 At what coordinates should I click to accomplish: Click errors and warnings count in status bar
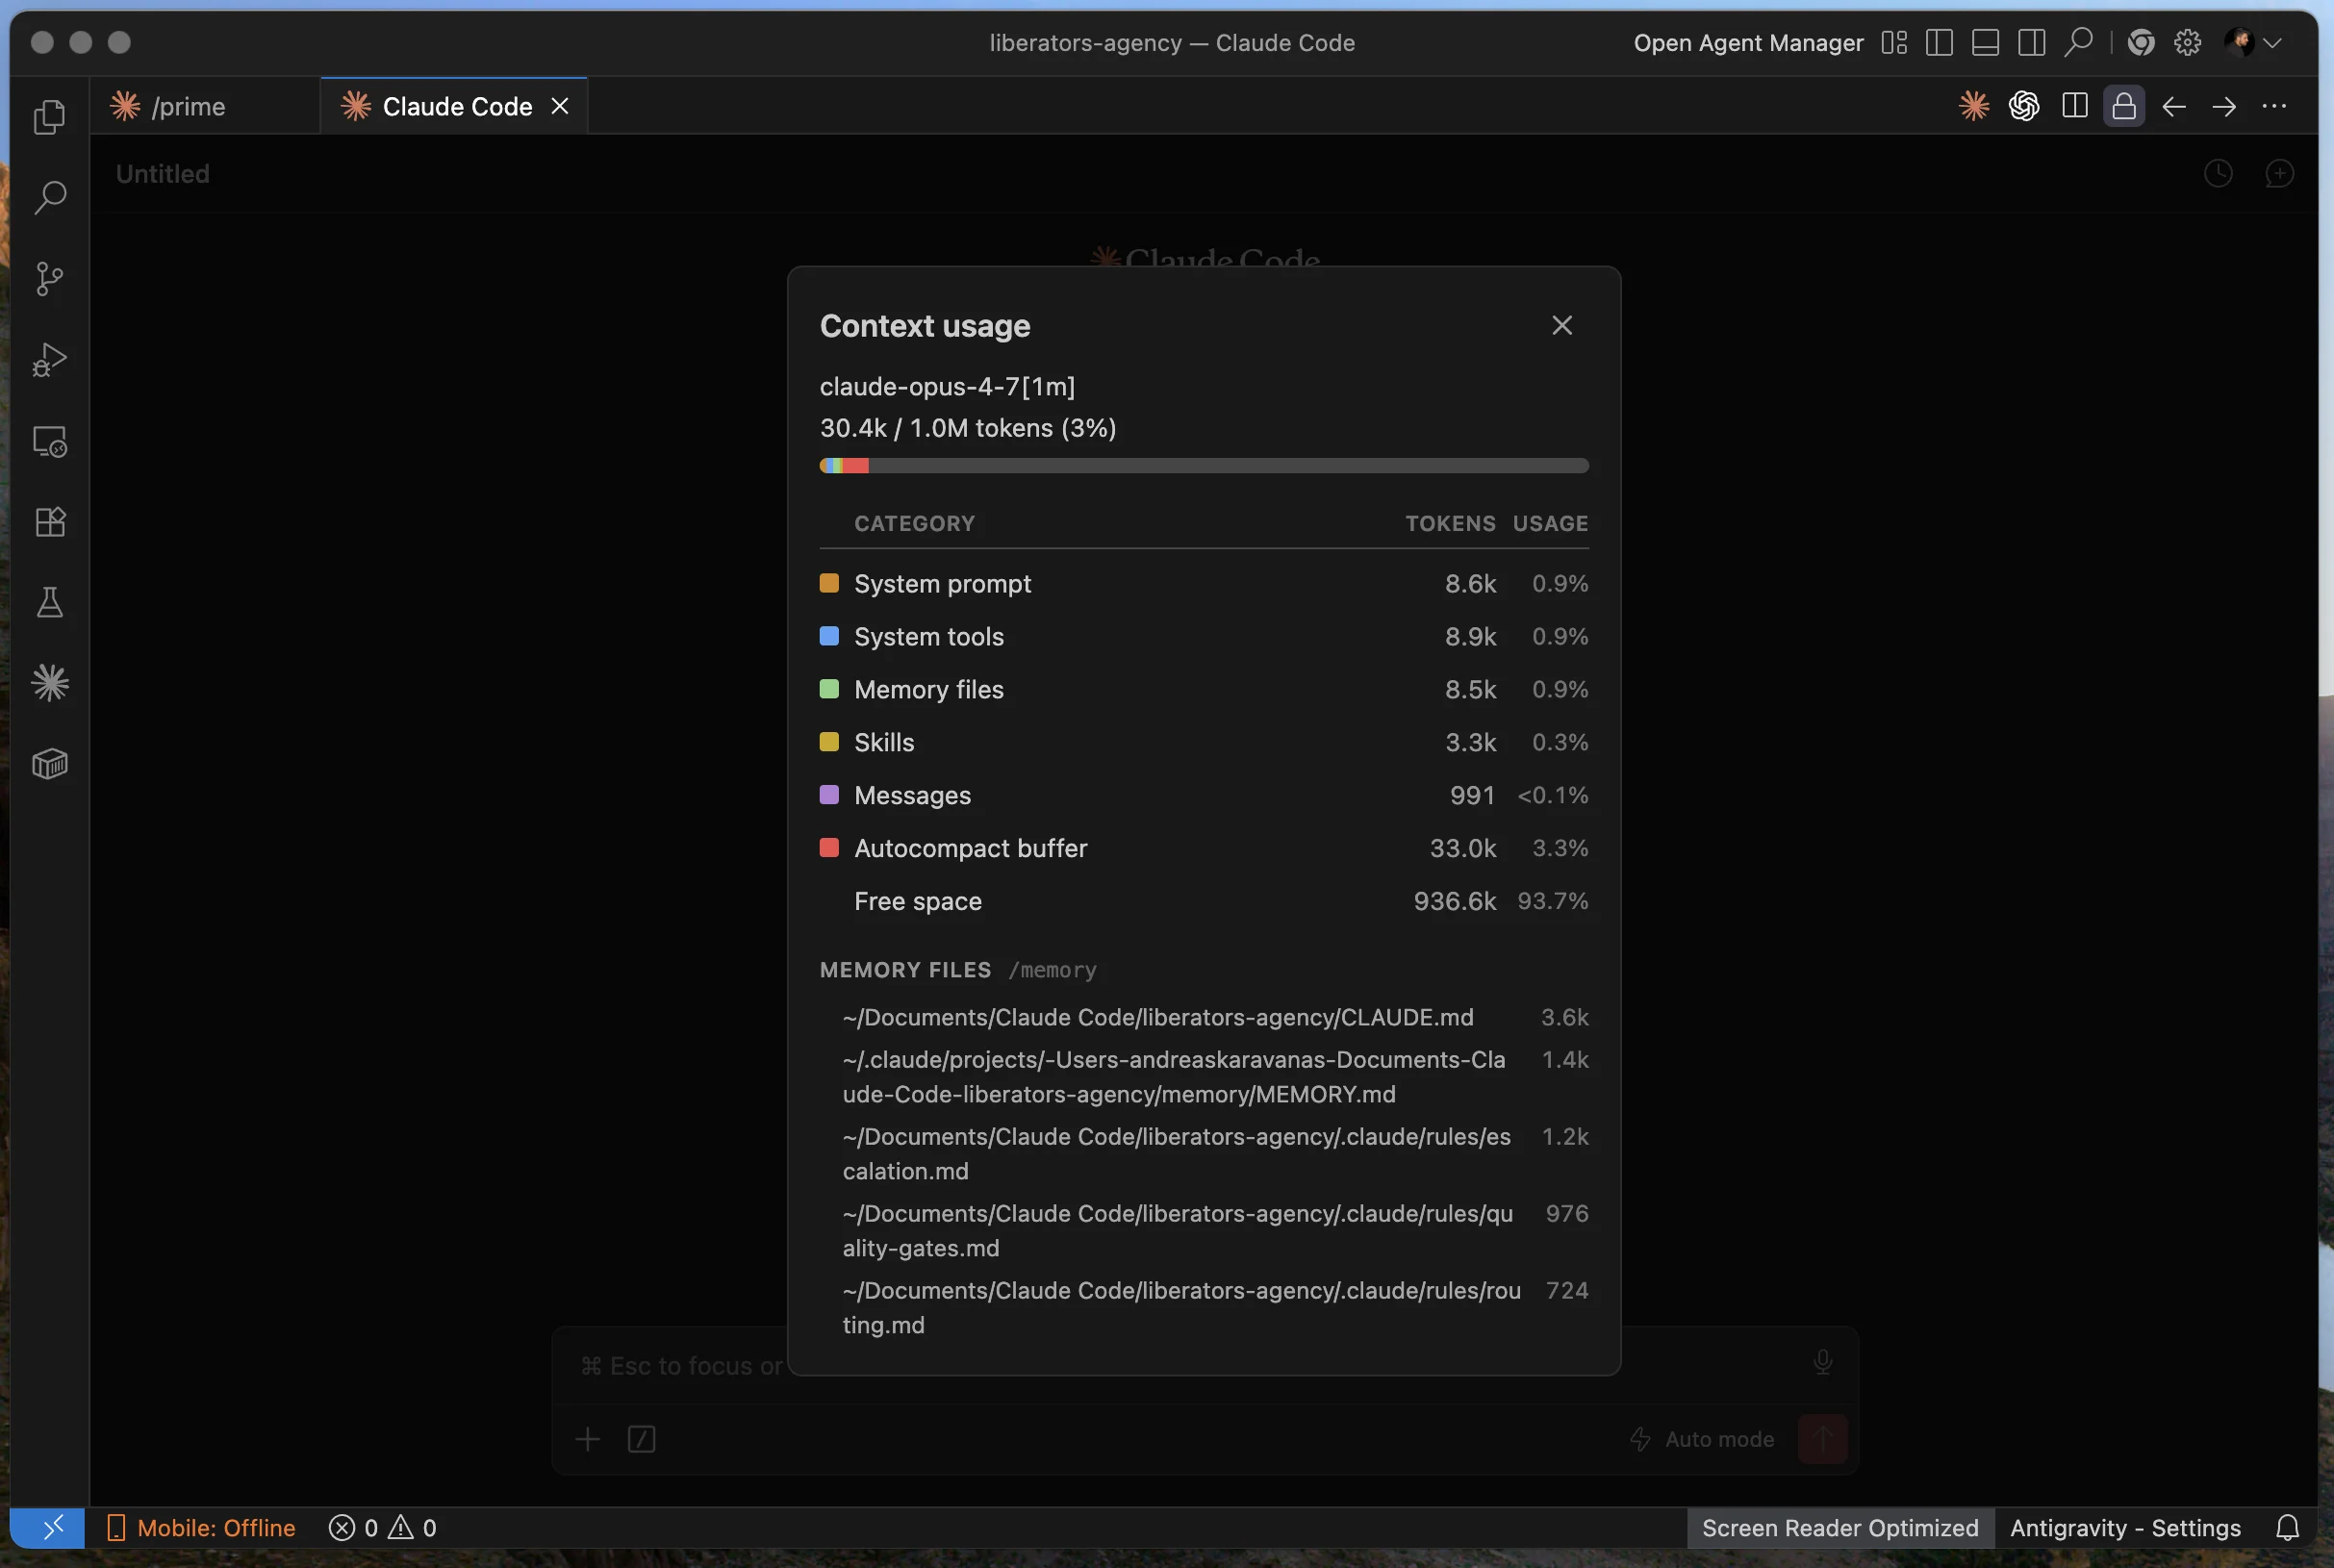[x=383, y=1528]
